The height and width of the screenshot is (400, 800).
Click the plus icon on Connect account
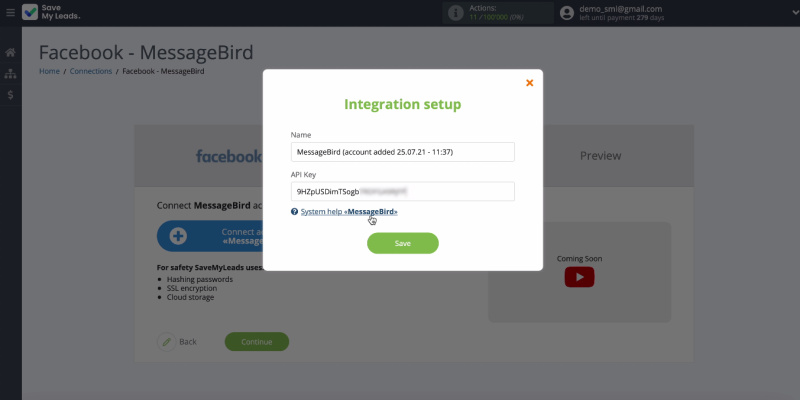pyautogui.click(x=178, y=236)
